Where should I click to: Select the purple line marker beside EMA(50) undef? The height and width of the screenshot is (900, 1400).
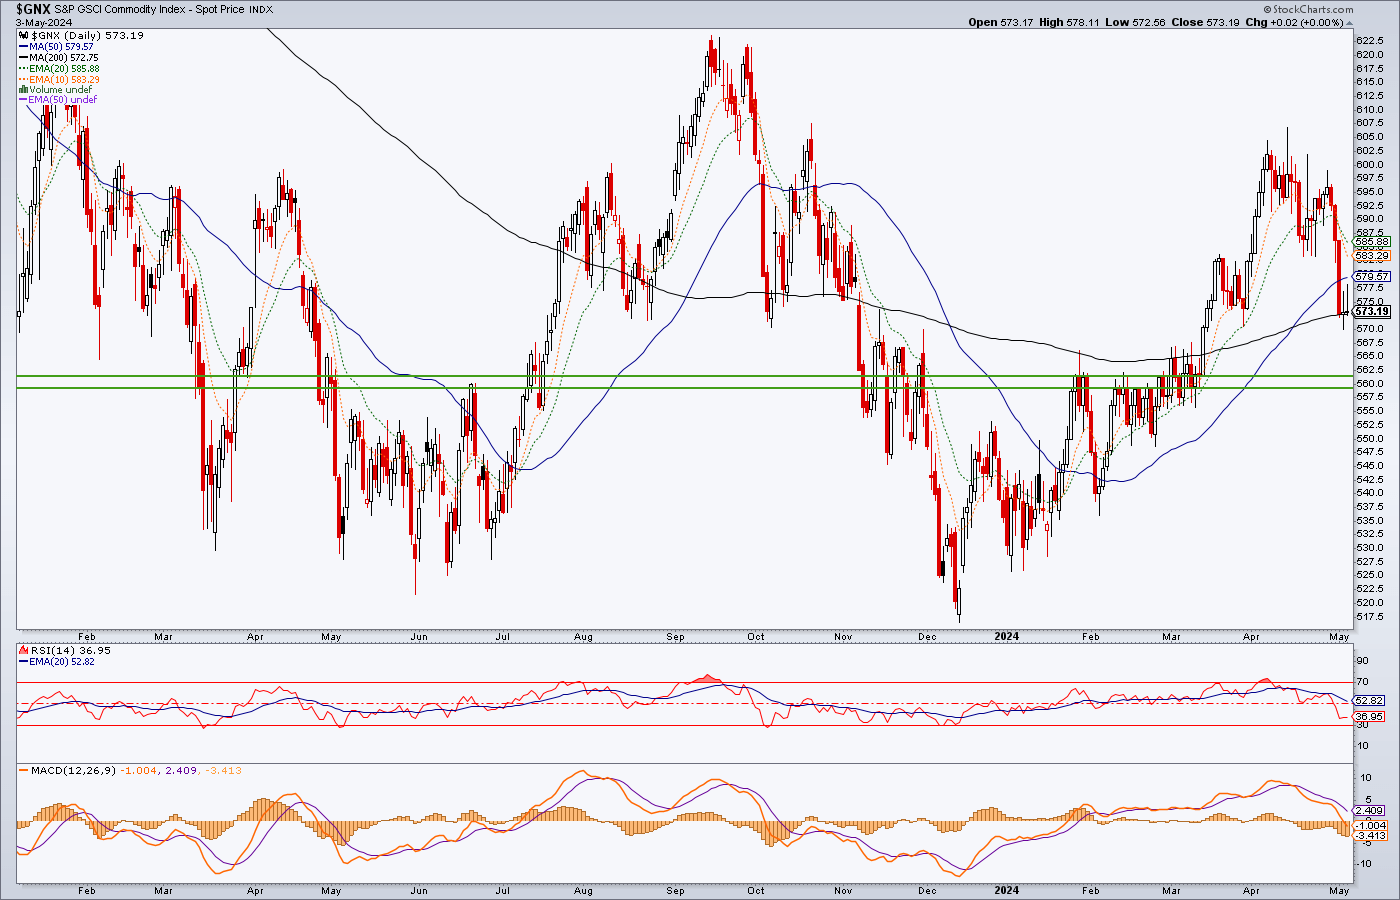click(24, 100)
